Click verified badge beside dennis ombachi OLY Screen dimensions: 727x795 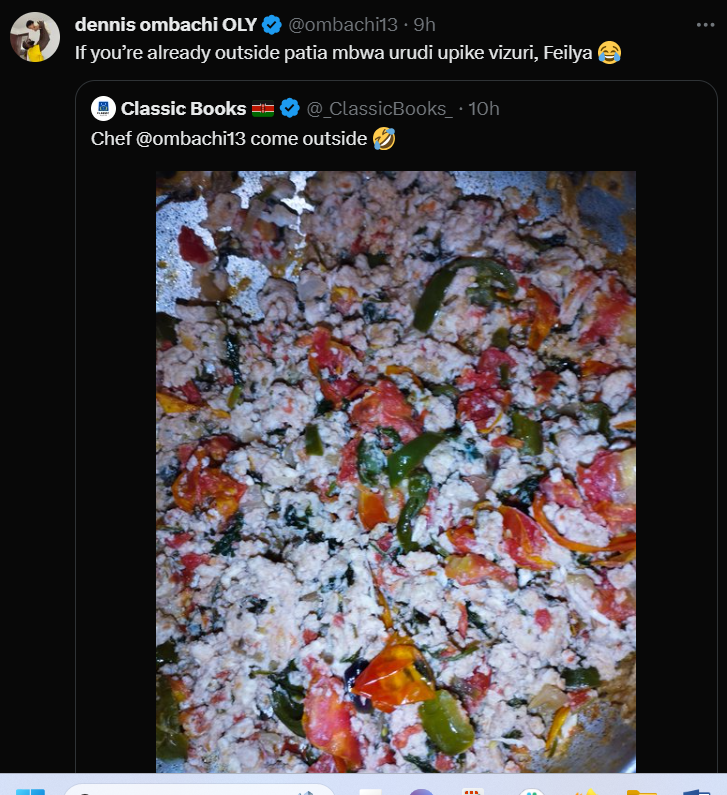[271, 25]
